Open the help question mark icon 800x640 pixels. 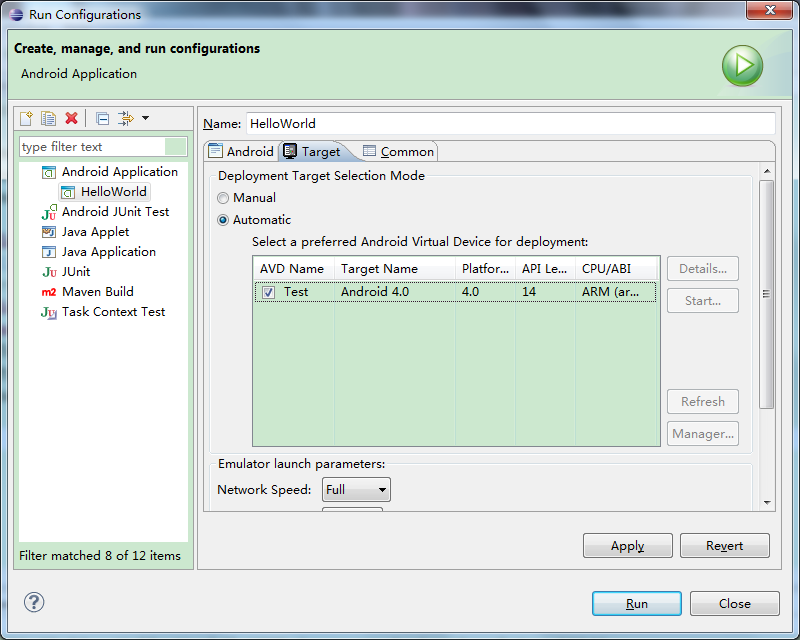[x=34, y=602]
